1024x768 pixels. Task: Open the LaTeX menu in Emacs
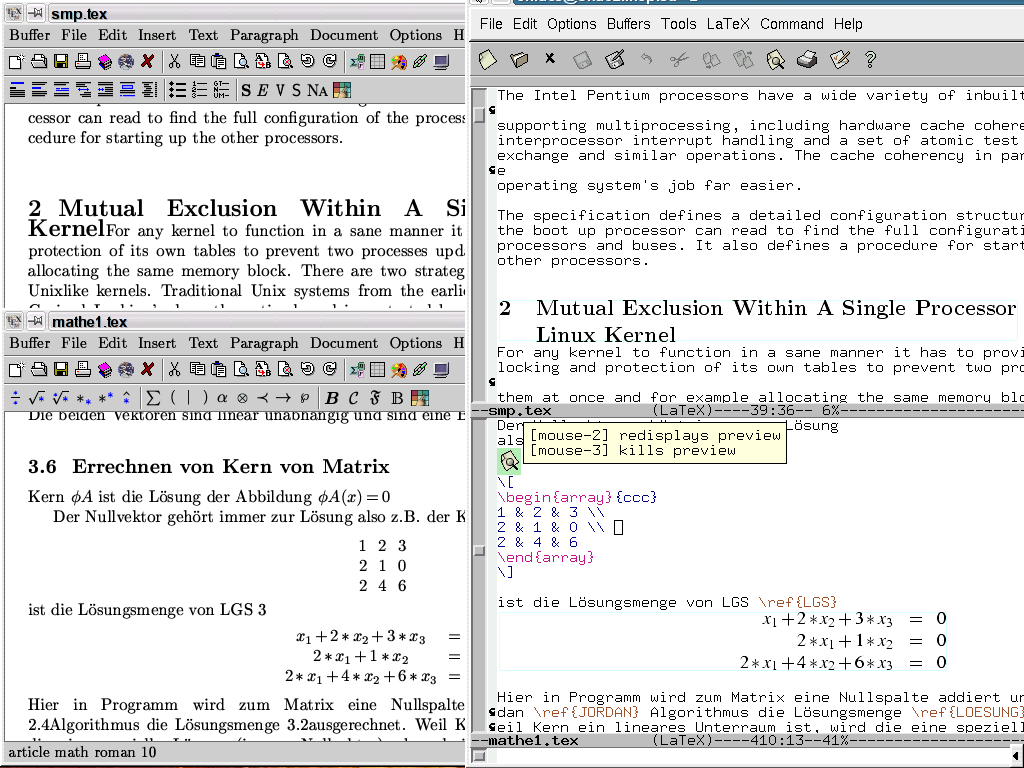pyautogui.click(x=728, y=24)
